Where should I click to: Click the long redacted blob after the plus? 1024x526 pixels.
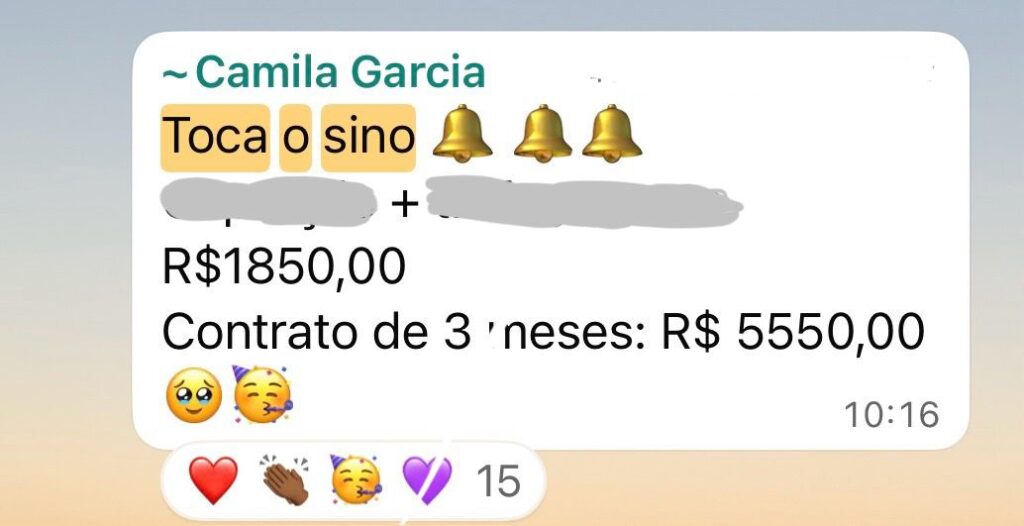pos(584,201)
